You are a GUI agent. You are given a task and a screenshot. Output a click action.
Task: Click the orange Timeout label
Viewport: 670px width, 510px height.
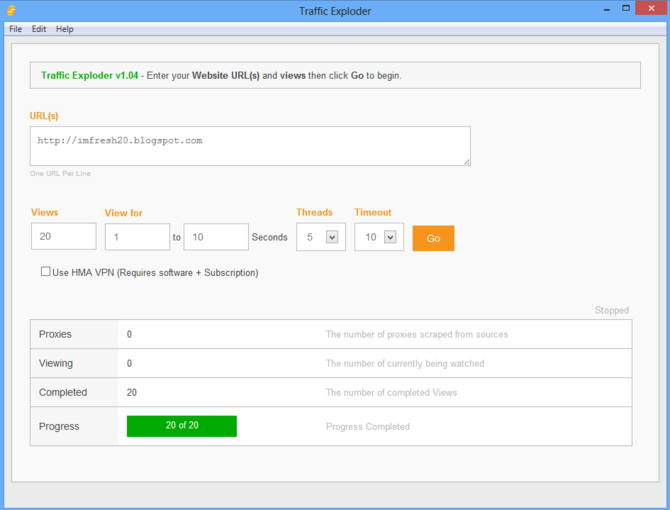[x=373, y=212]
